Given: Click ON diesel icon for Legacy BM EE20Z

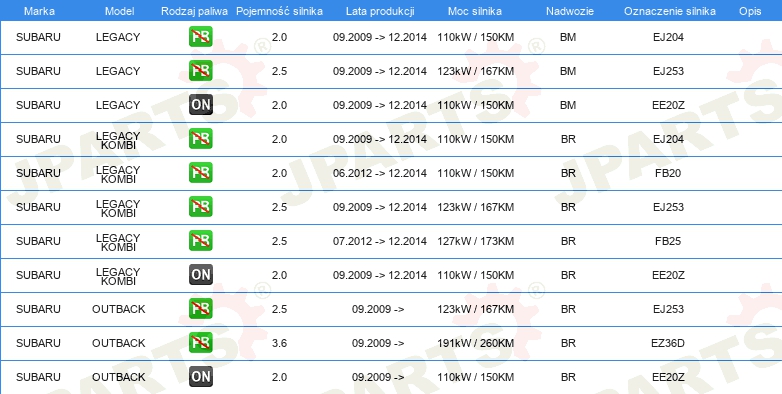Looking at the screenshot, I should coord(200,105).
